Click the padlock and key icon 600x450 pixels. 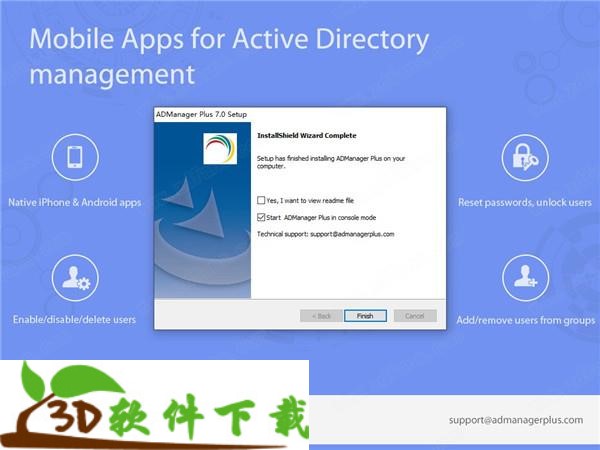point(525,157)
